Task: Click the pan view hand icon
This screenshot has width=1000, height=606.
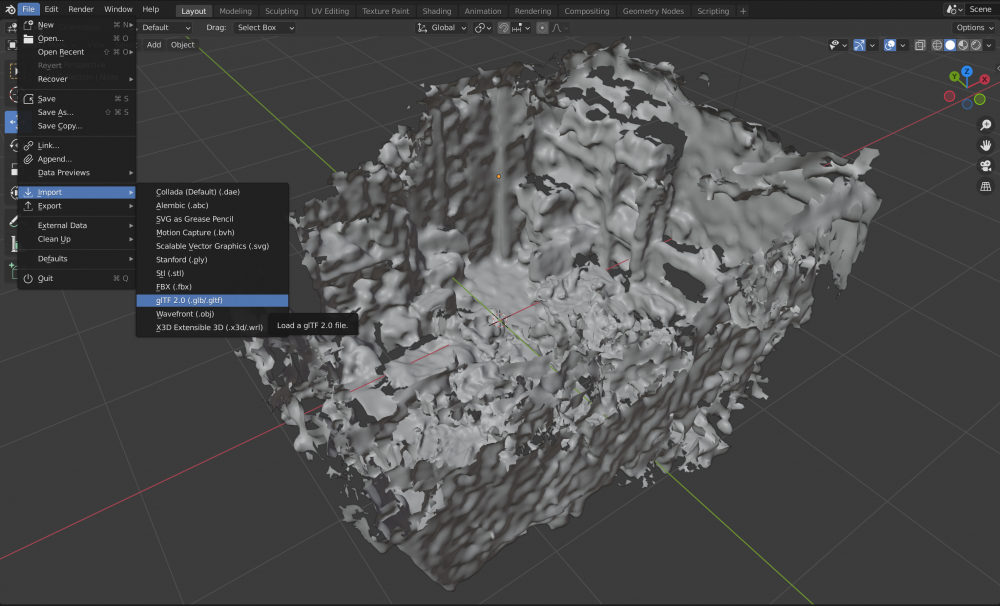Action: (x=985, y=145)
